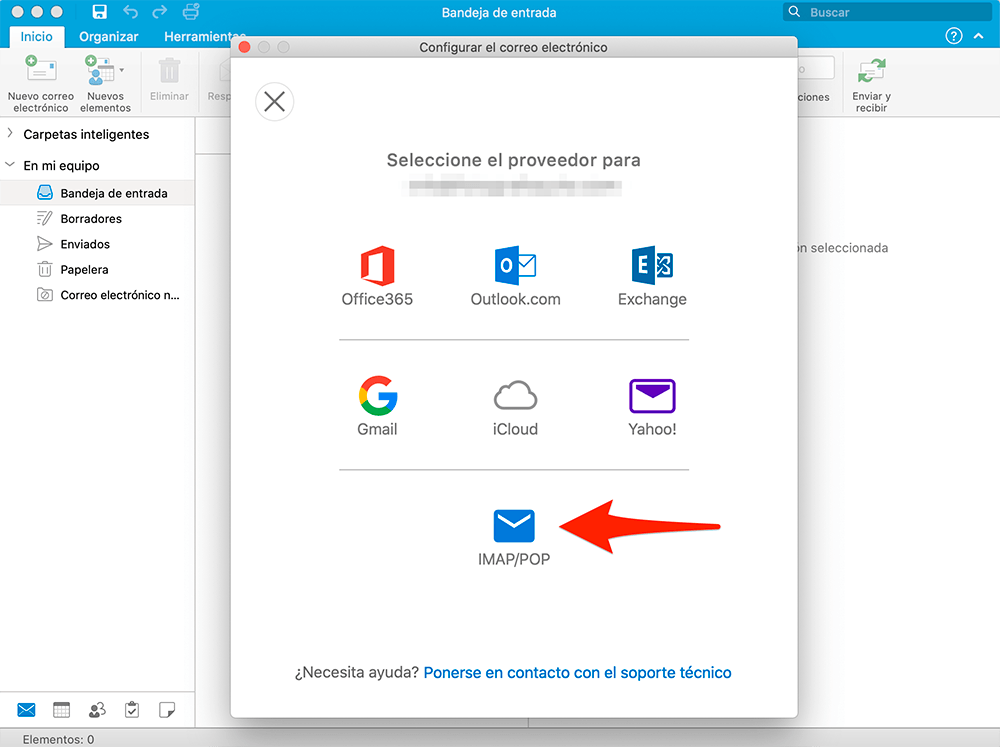This screenshot has height=747, width=1000.
Task: Switch to the Organizar tab
Action: coord(108,36)
